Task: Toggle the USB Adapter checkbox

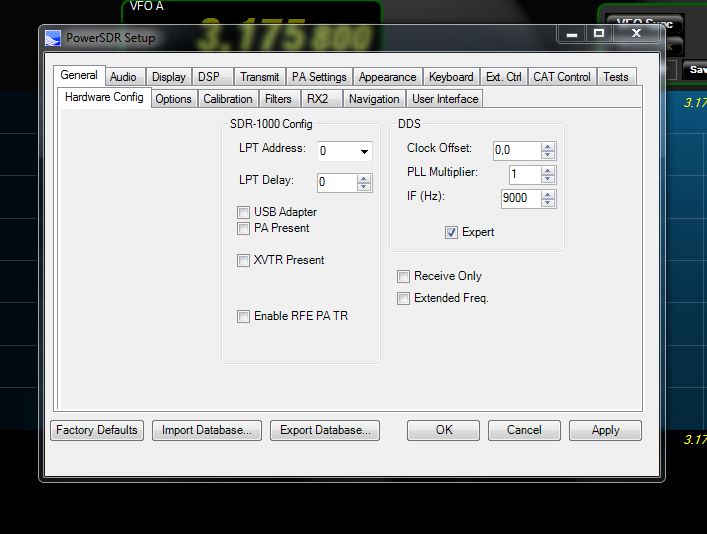Action: pyautogui.click(x=243, y=212)
